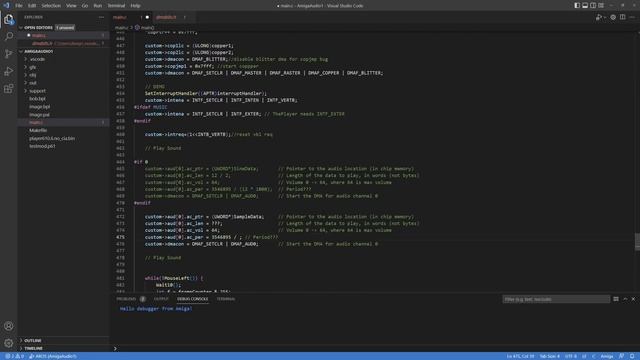Click the debug console filter input field

click(556, 299)
